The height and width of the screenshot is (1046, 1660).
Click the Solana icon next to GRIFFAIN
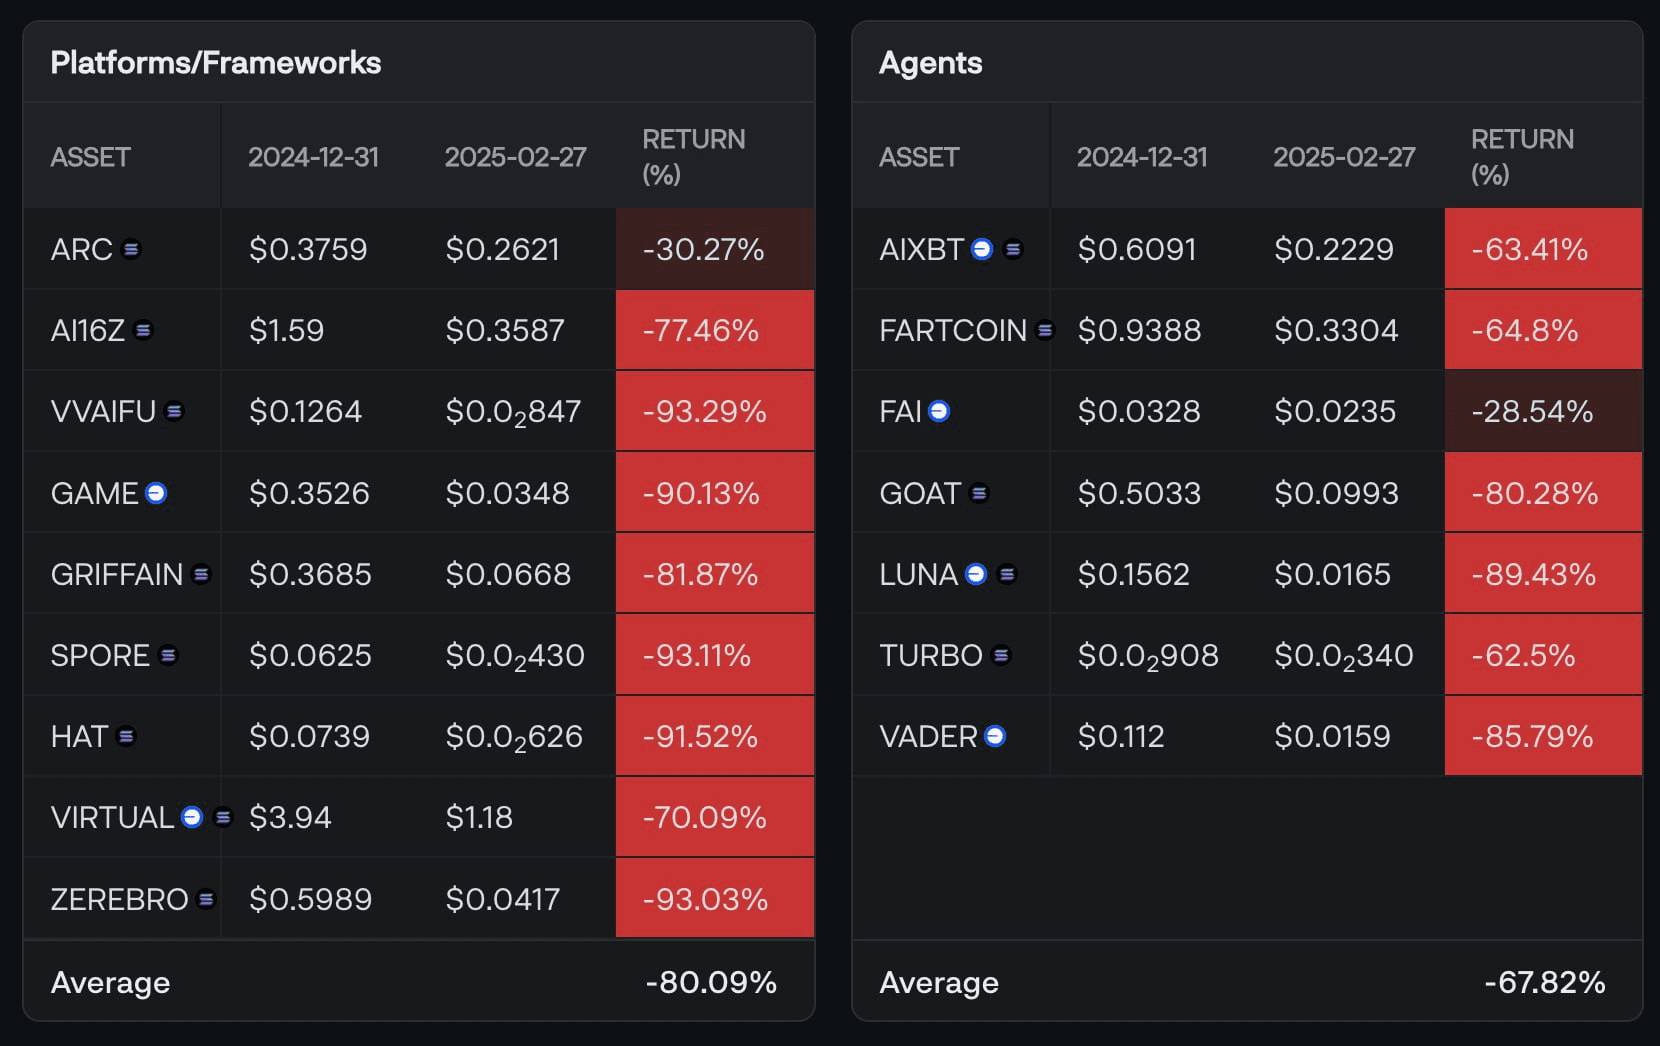[201, 574]
